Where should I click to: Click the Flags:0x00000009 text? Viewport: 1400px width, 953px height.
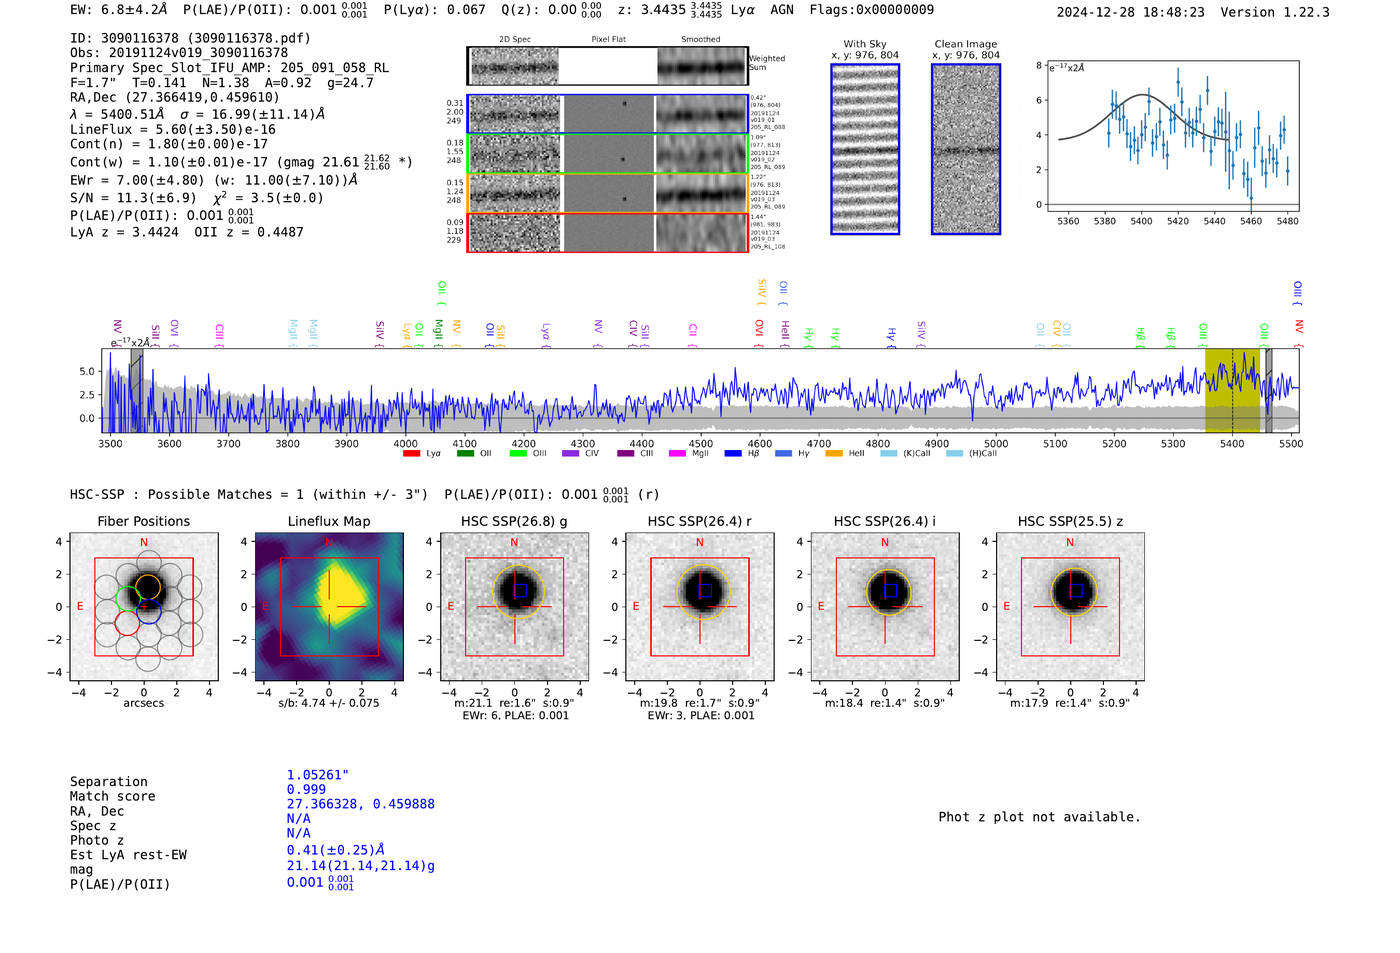871,10
